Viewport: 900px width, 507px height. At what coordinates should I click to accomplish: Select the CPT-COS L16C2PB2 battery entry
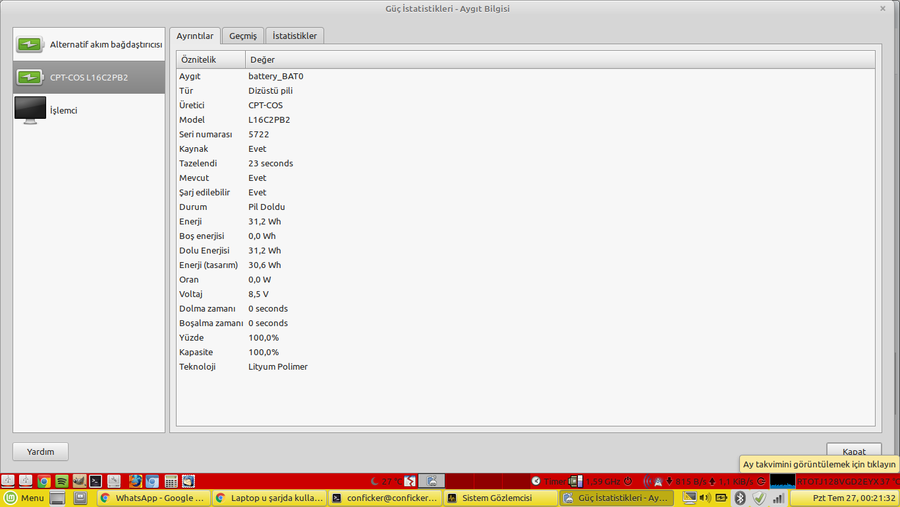tap(89, 77)
